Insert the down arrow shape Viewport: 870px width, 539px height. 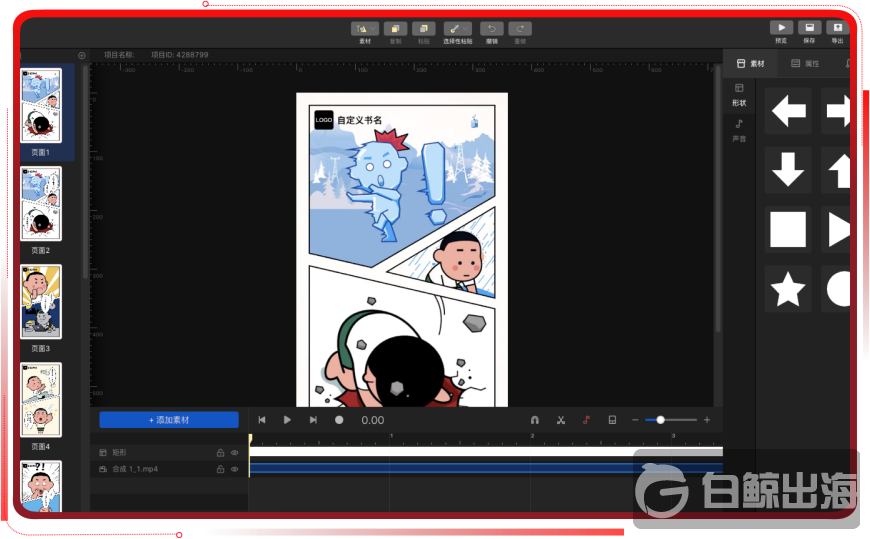(788, 170)
